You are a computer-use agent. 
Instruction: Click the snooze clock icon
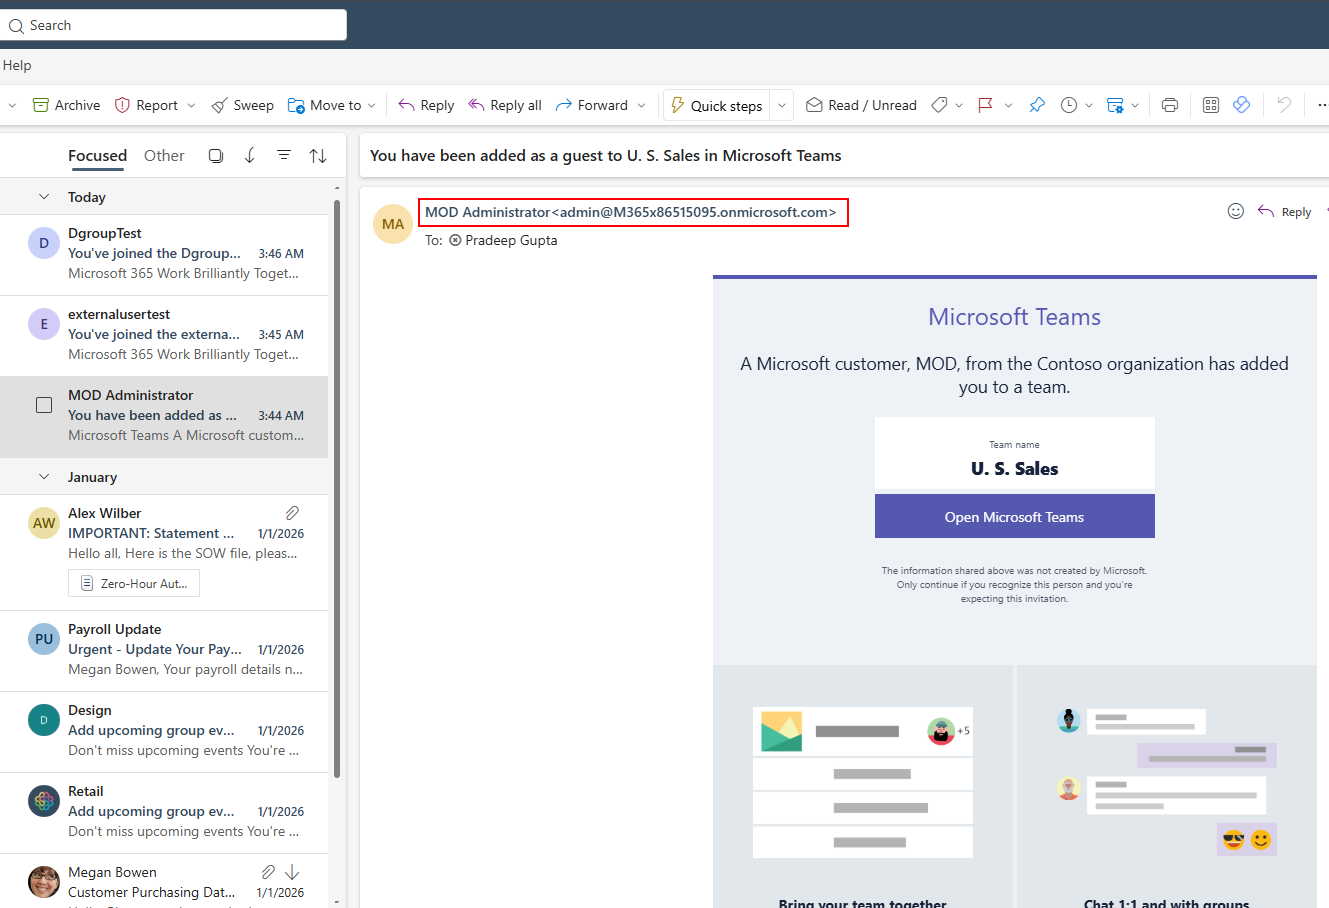pyautogui.click(x=1069, y=105)
